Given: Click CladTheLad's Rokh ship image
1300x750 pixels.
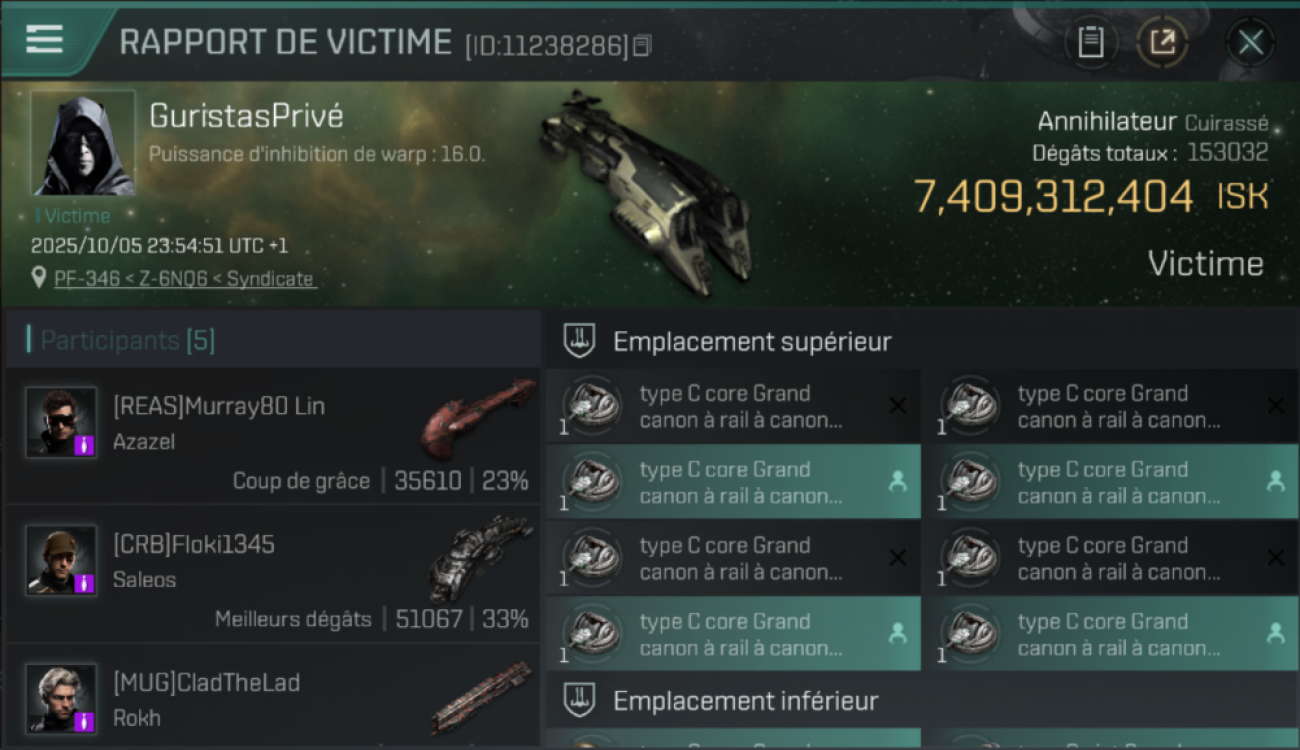Looking at the screenshot, I should tap(482, 697).
